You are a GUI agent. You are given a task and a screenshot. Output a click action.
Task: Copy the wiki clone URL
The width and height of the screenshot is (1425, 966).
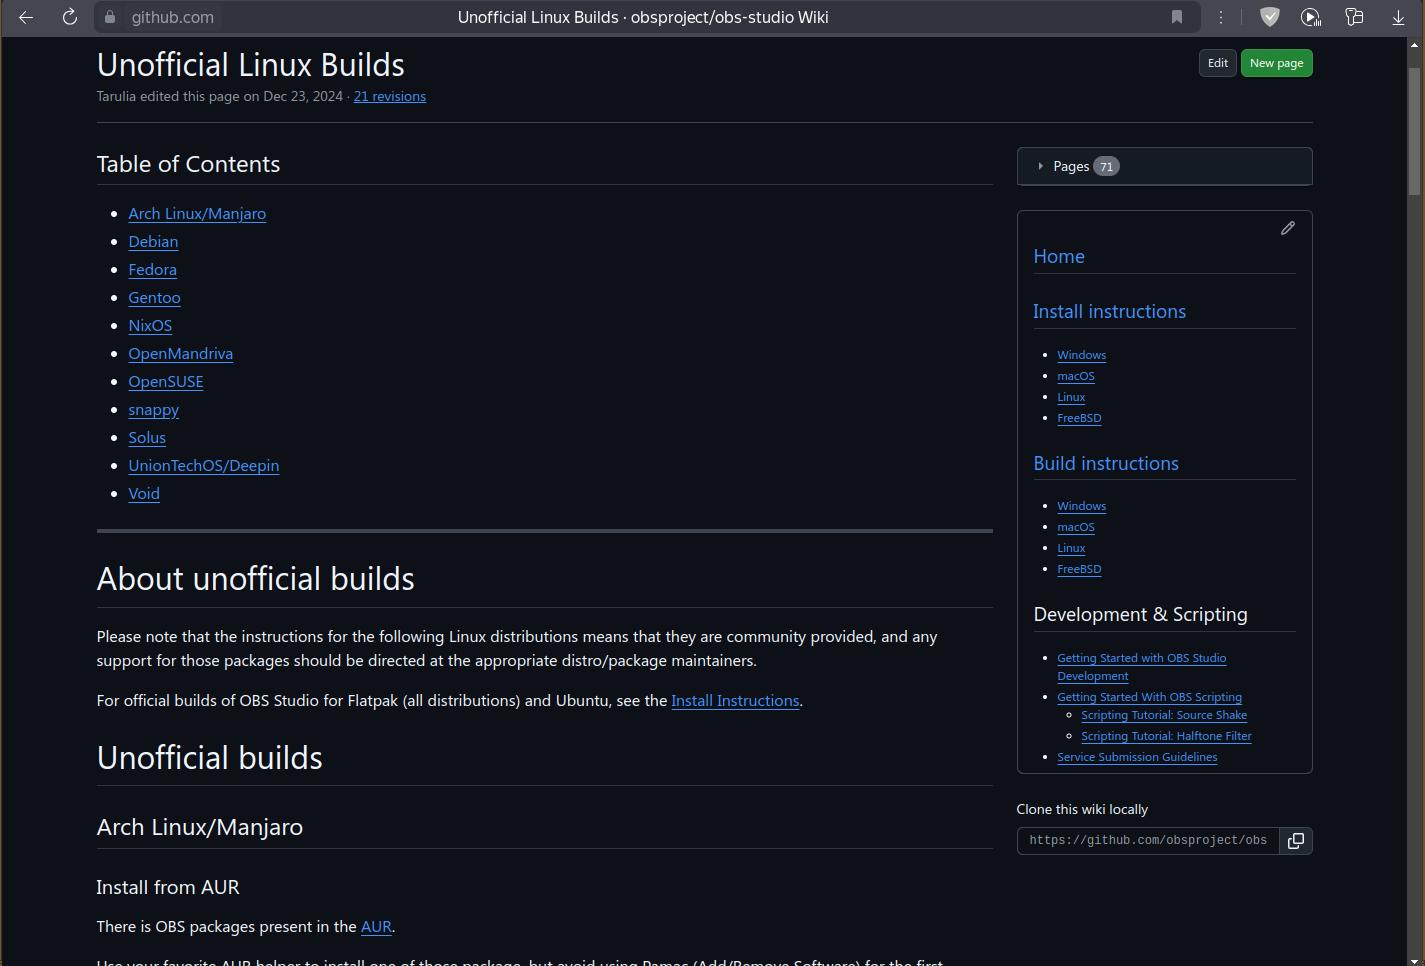tap(1295, 841)
